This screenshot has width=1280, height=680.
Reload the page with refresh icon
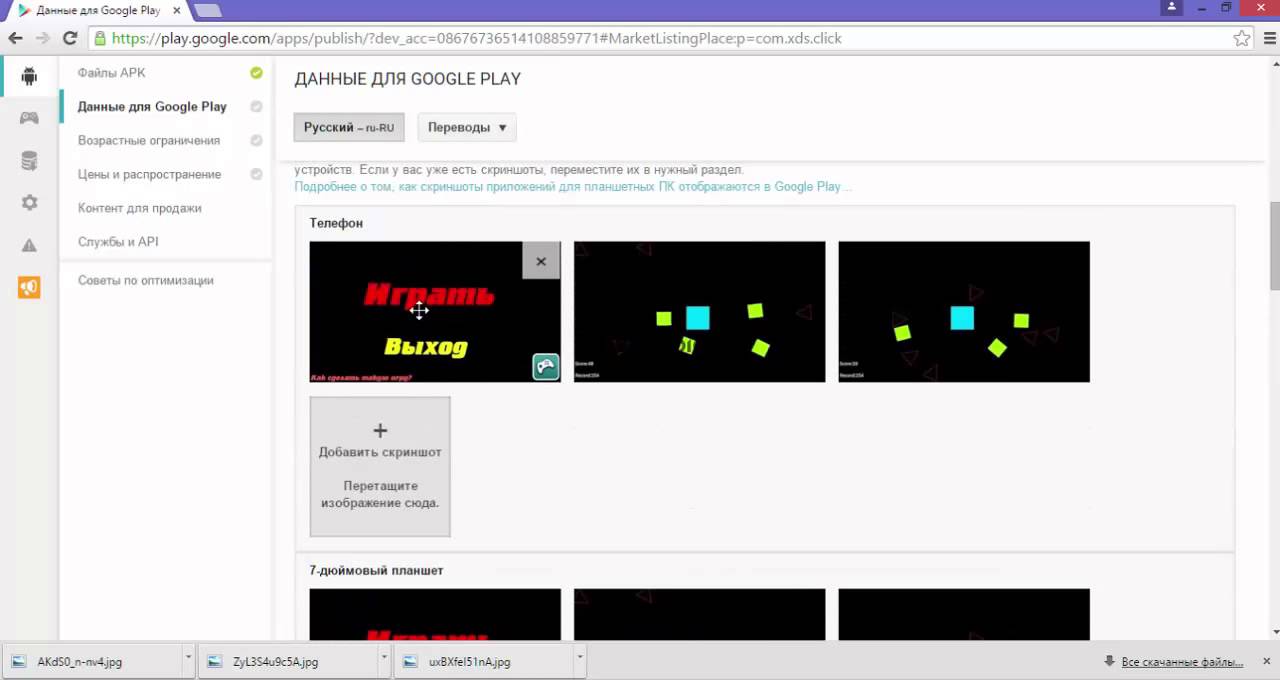(x=70, y=38)
